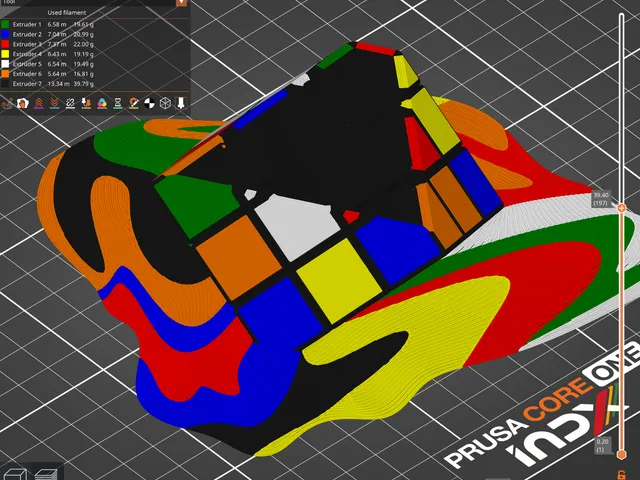Toggle Color changes visibility icon
Image resolution: width=640 pixels, height=480 pixels.
tap(102, 103)
